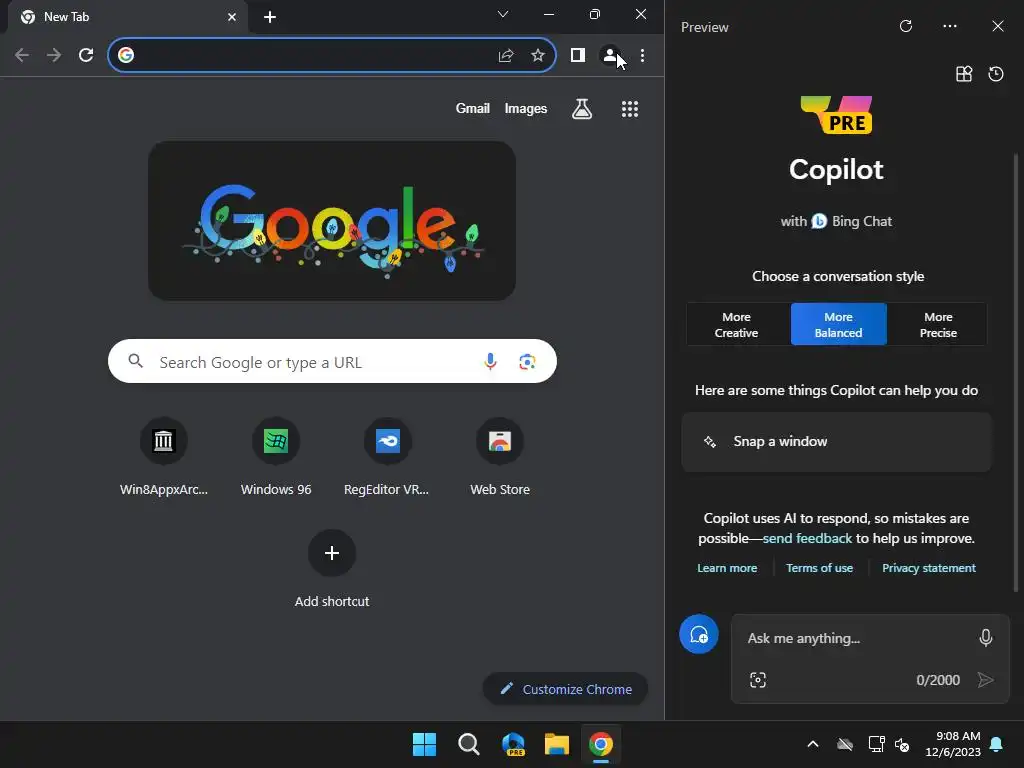
Task: Open the Windows Start menu
Action: [424, 744]
